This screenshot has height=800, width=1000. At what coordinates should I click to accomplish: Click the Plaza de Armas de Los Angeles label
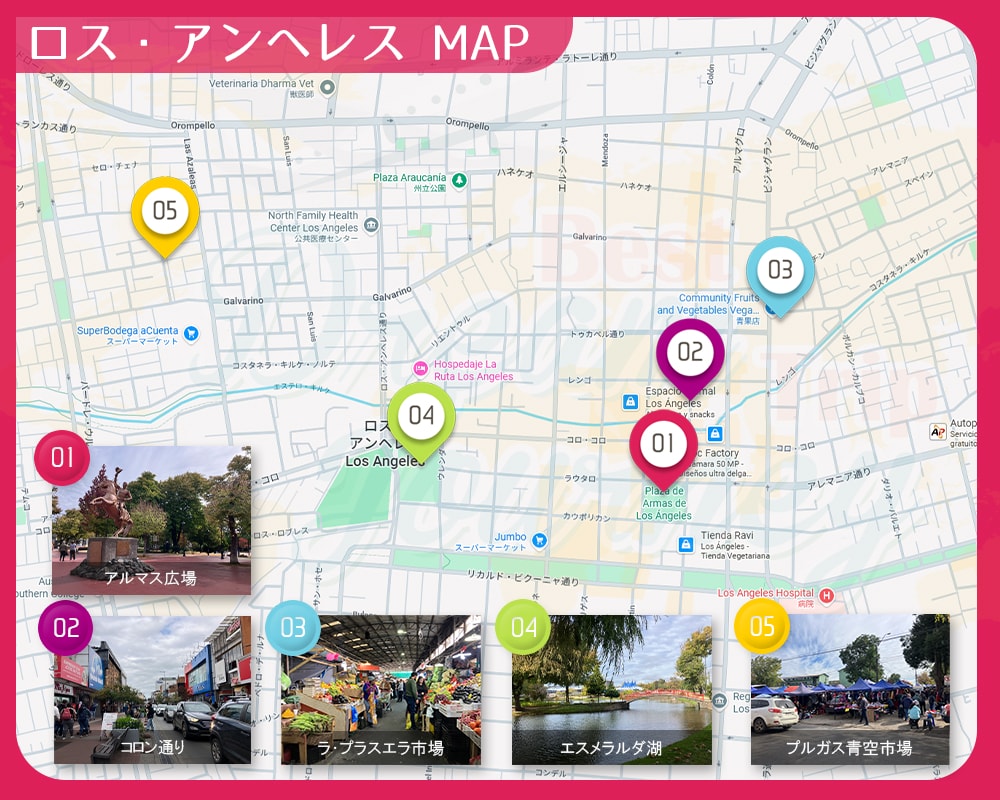[664, 504]
